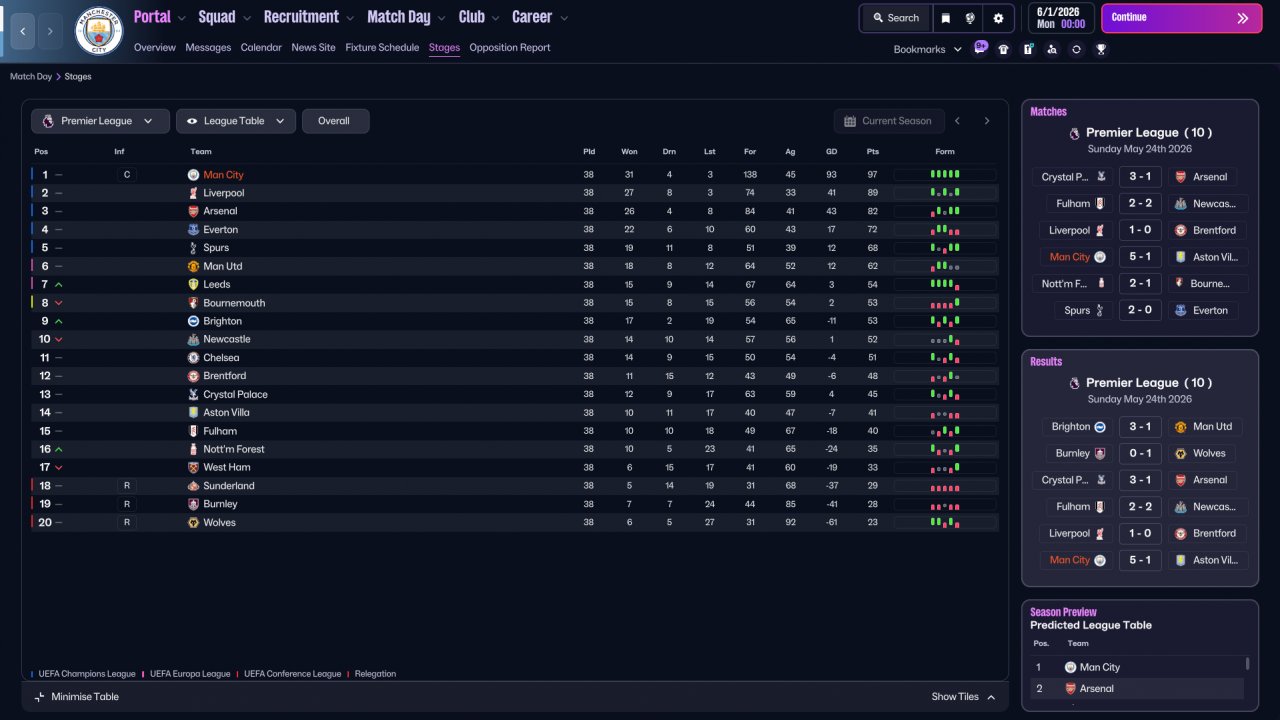Click the champions 'C' badge on Man City row
The width and height of the screenshot is (1280, 720).
tap(126, 175)
